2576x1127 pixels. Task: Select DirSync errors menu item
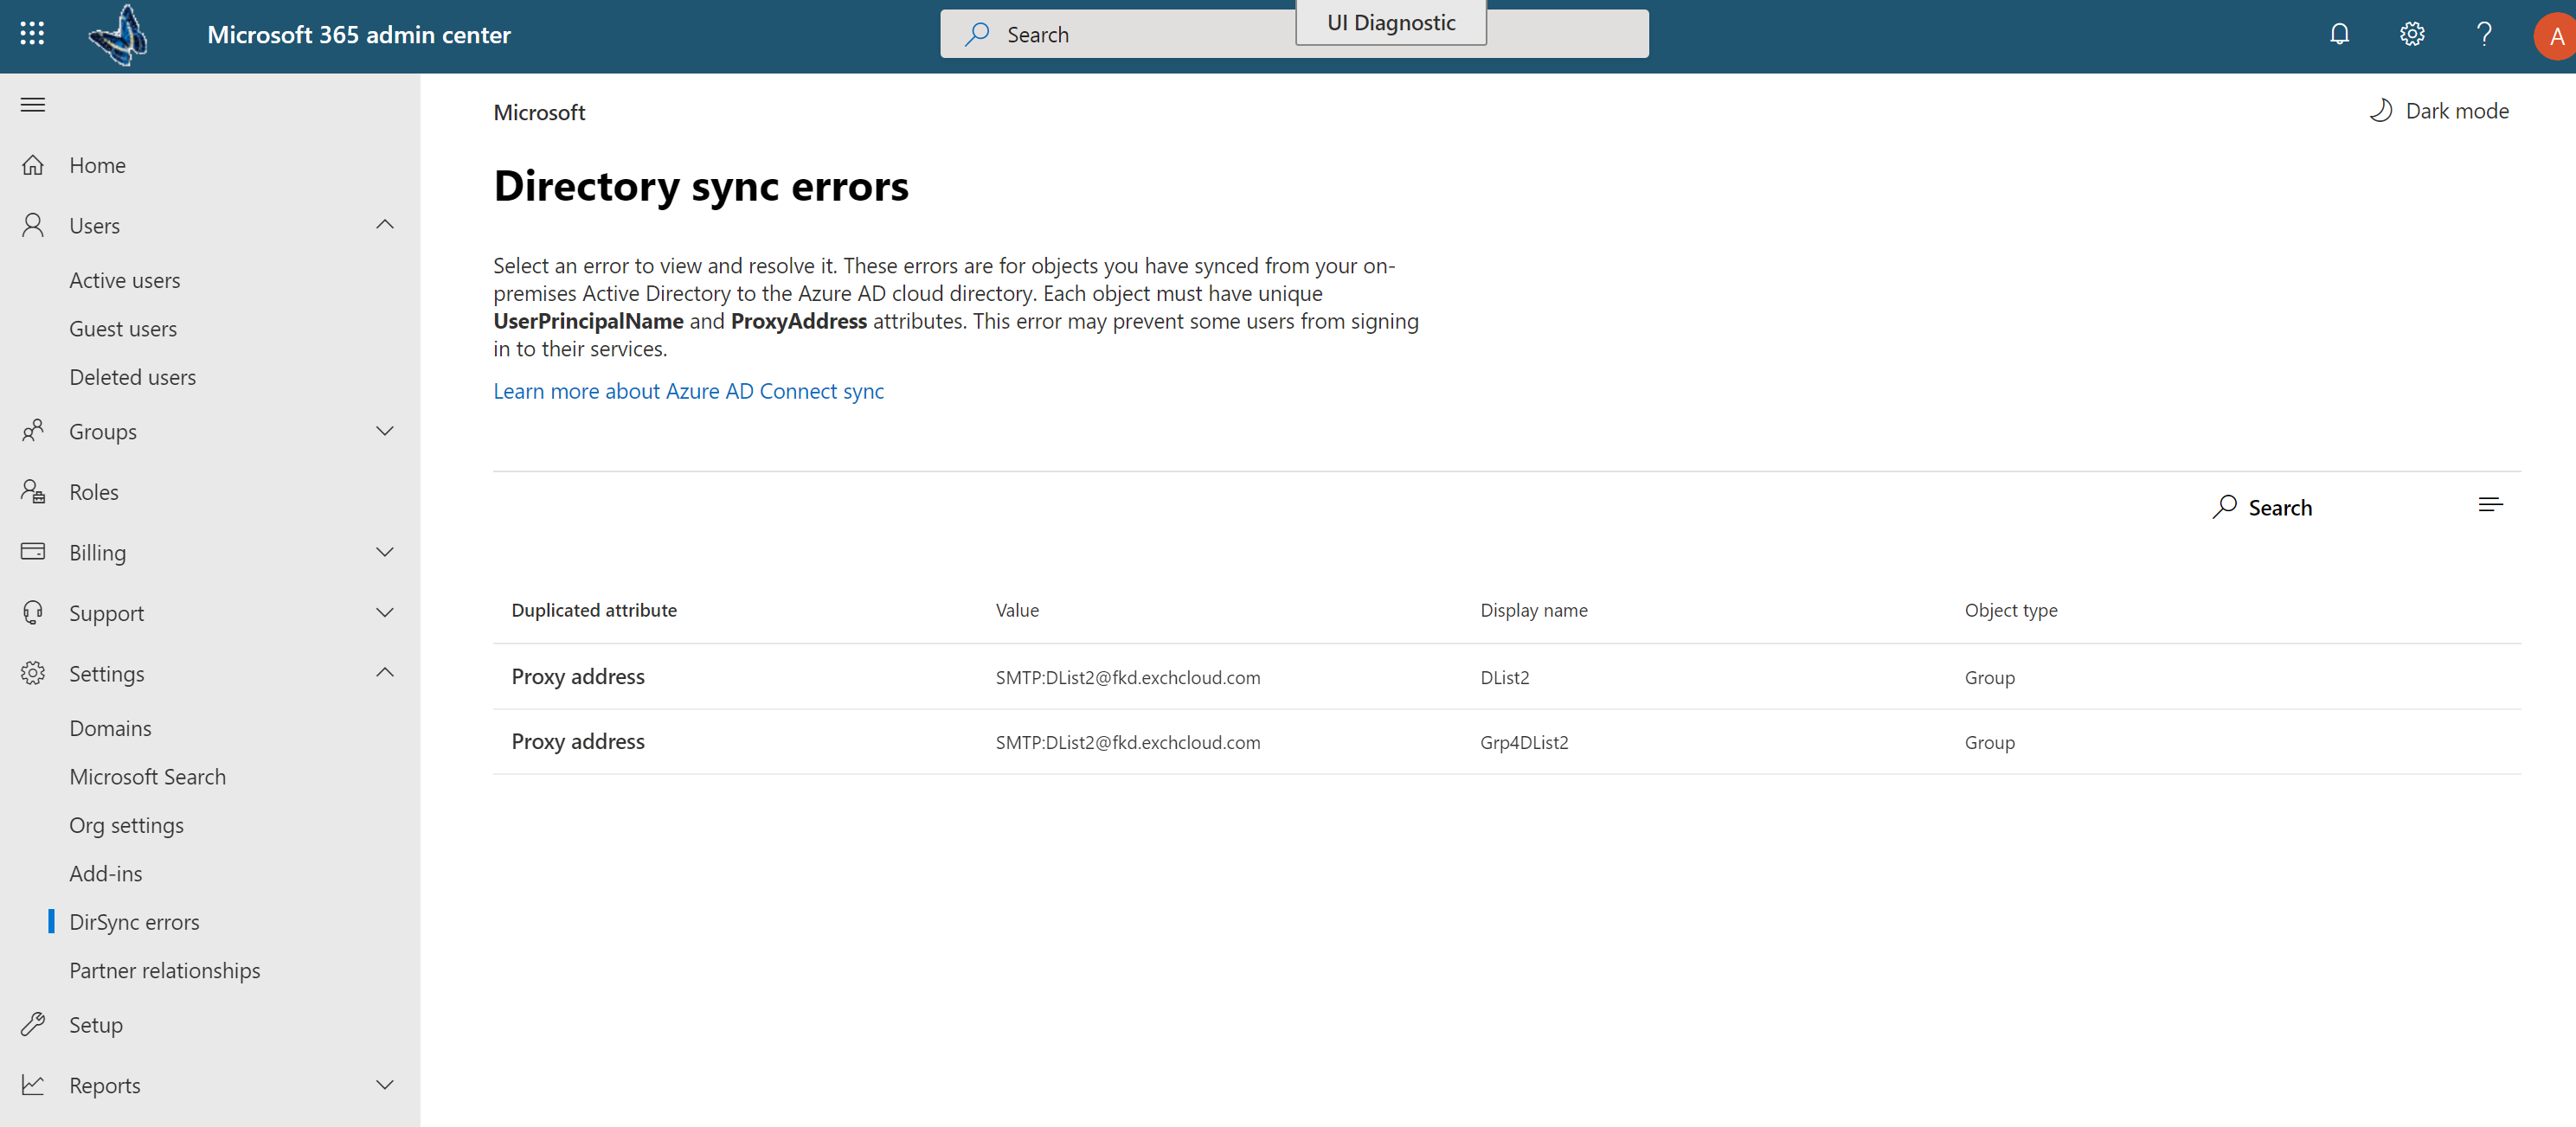pos(133,920)
